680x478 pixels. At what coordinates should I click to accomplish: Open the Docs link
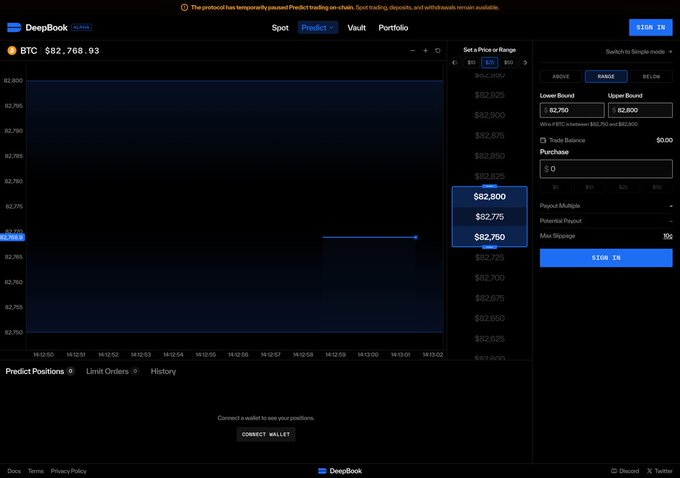14,471
